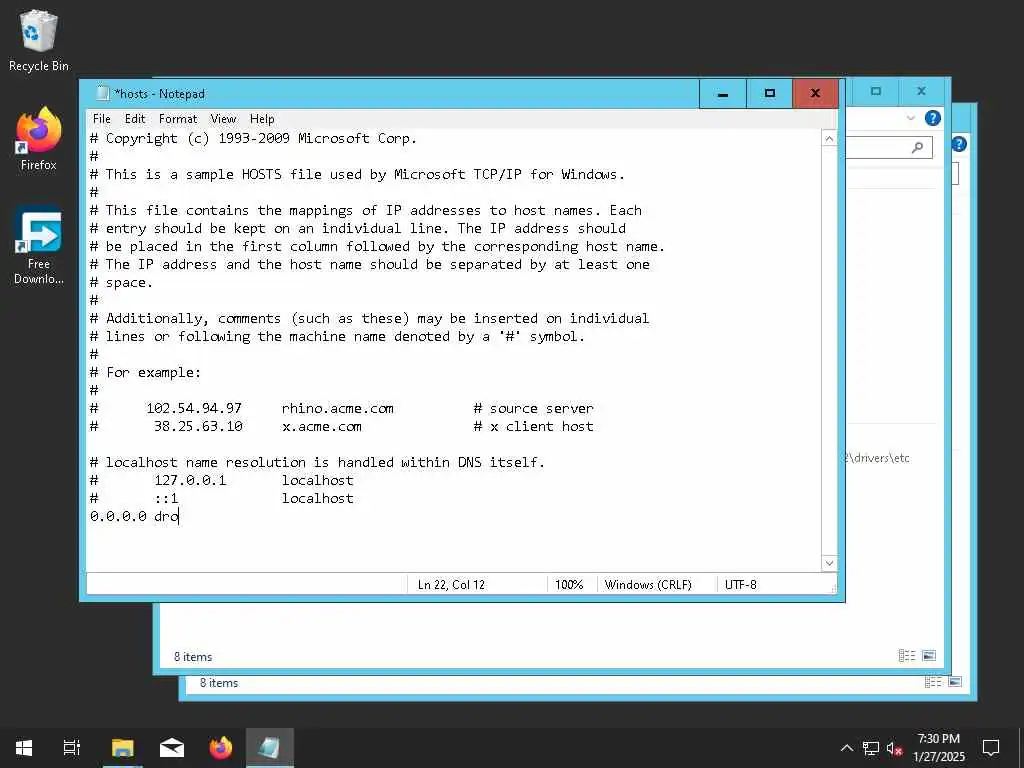
Task: Open the Free Download Manager desktop shortcut
Action: pos(39,246)
